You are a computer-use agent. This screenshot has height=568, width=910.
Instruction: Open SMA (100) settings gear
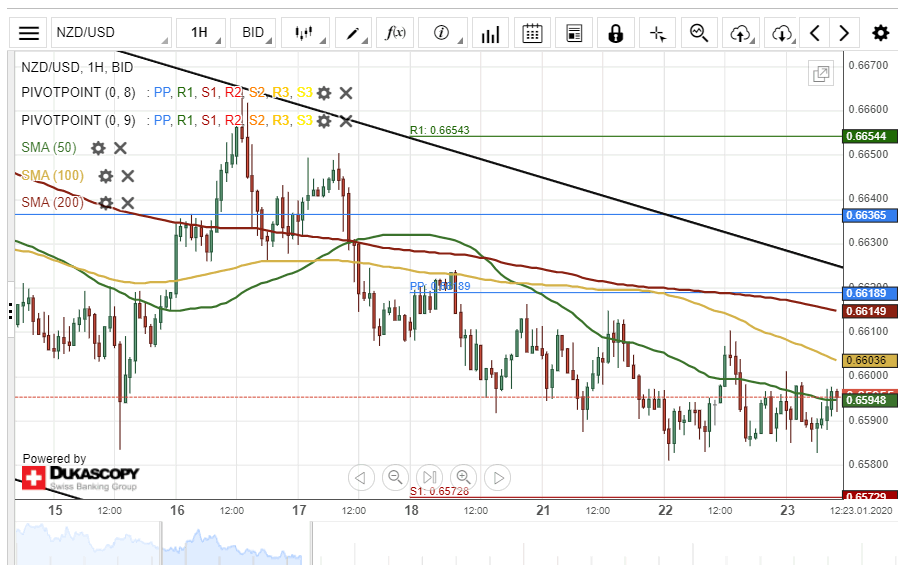106,176
